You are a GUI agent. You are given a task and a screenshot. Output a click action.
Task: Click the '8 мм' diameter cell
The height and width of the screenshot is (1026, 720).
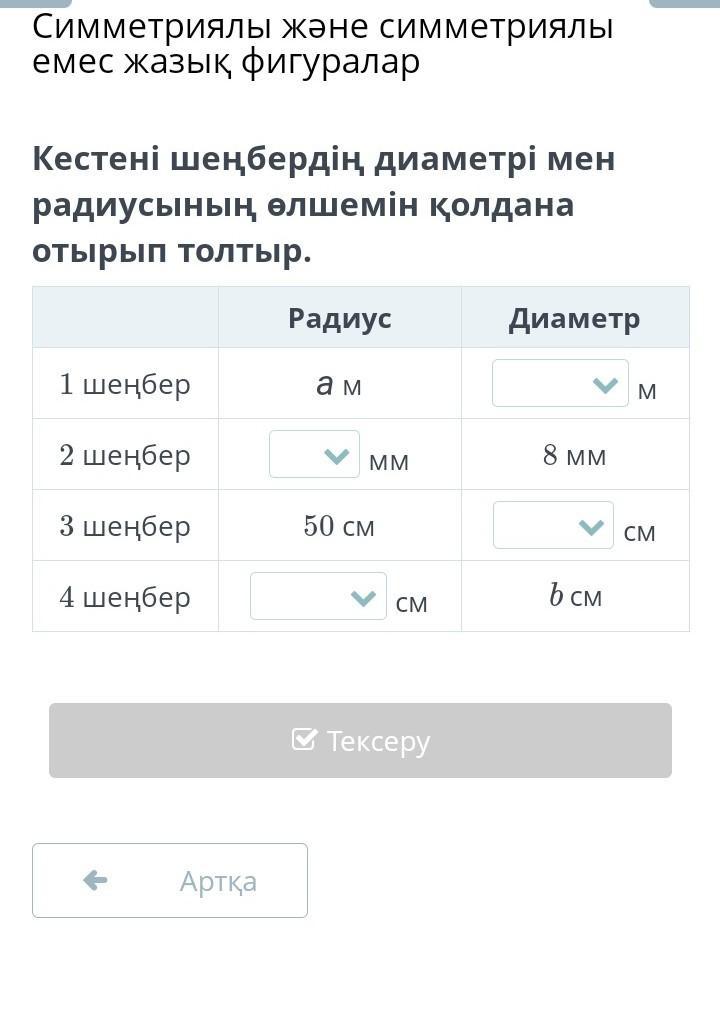coord(575,455)
